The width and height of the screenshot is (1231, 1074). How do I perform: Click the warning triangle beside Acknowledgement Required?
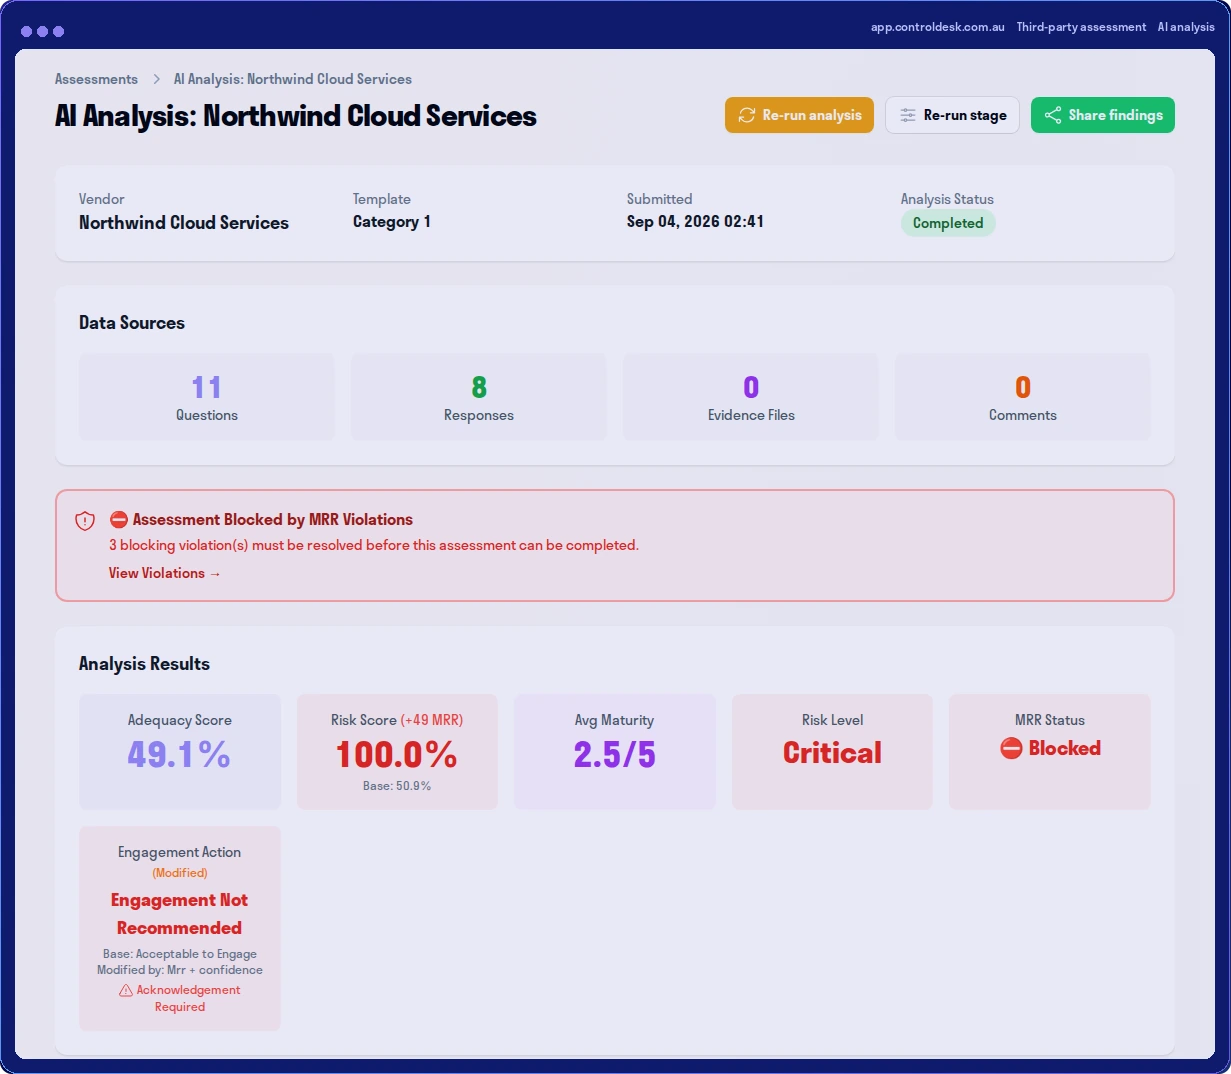(126, 991)
